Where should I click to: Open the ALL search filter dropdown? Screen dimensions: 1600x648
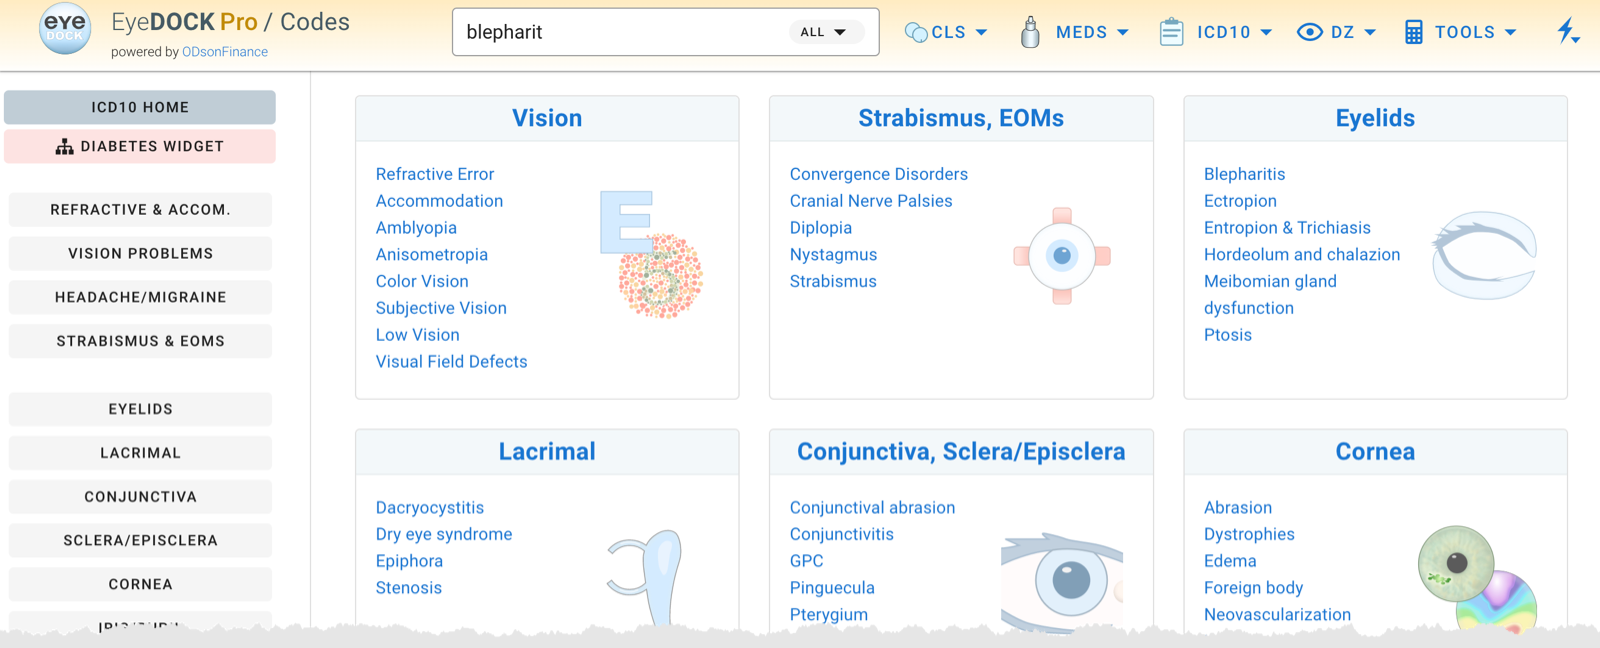pos(823,32)
